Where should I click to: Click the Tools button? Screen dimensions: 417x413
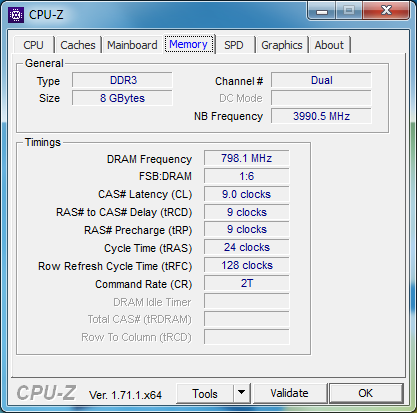tap(205, 394)
